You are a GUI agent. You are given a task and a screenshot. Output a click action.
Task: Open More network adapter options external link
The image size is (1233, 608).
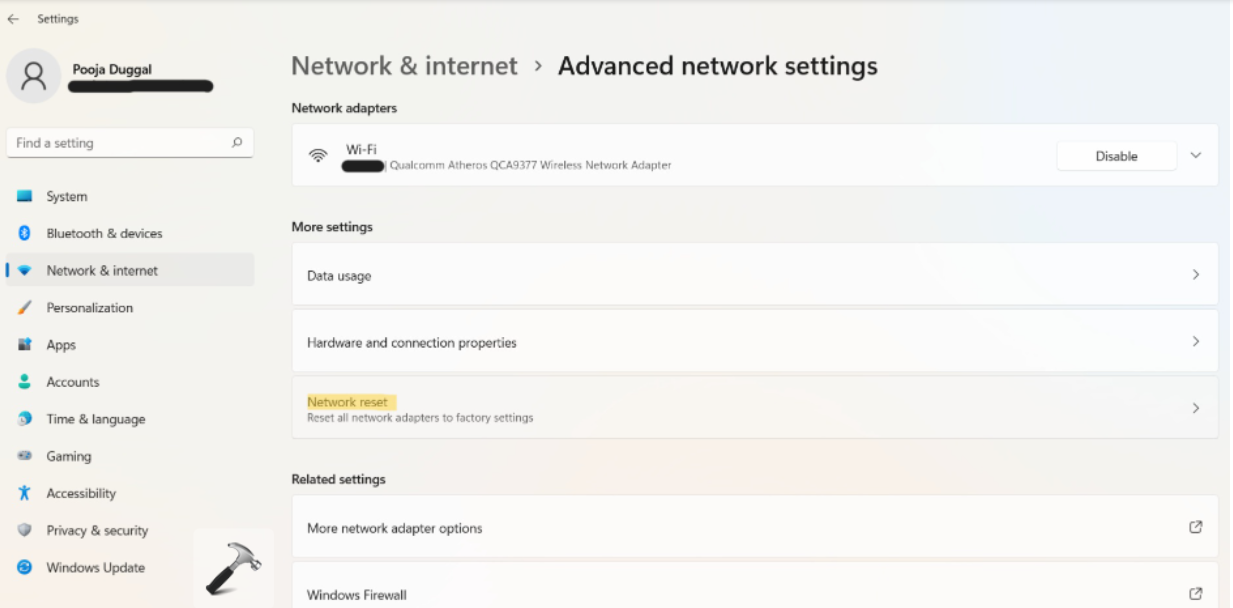(x=1195, y=527)
